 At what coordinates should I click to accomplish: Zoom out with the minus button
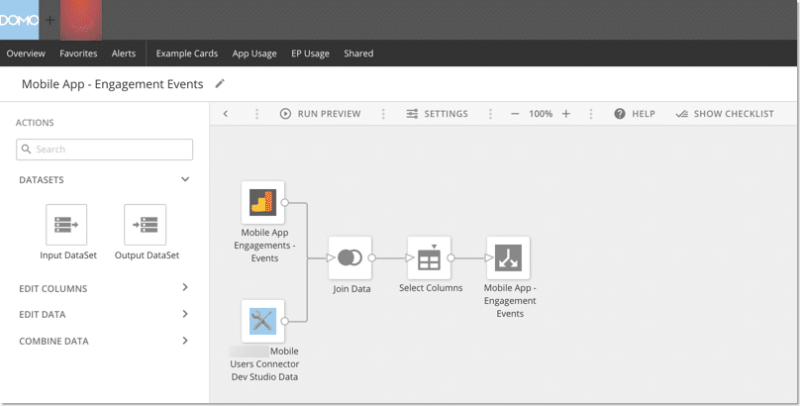(515, 114)
